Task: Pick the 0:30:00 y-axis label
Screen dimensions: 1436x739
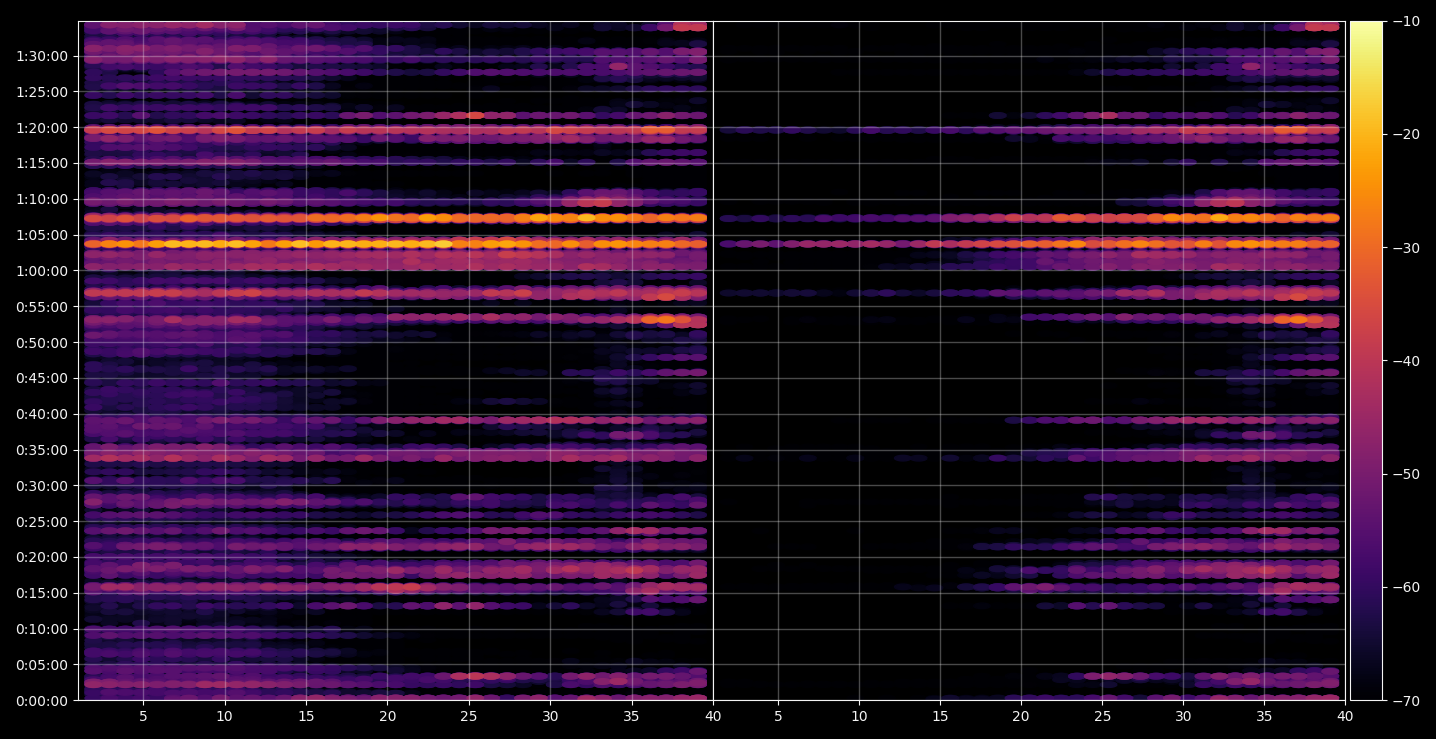Action: pos(44,486)
